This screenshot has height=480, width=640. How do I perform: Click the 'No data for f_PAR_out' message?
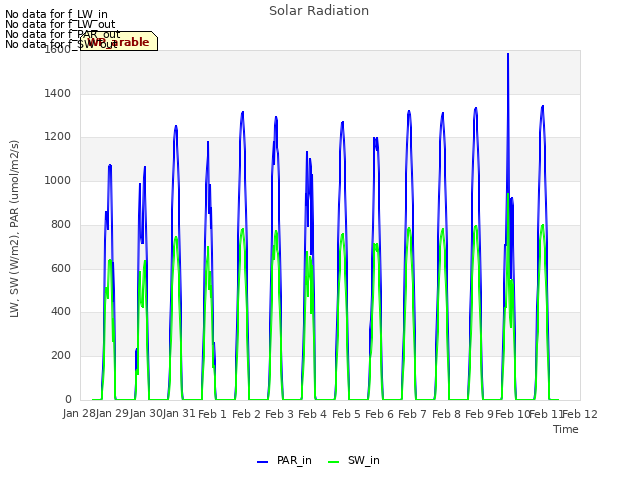pyautogui.click(x=62, y=34)
